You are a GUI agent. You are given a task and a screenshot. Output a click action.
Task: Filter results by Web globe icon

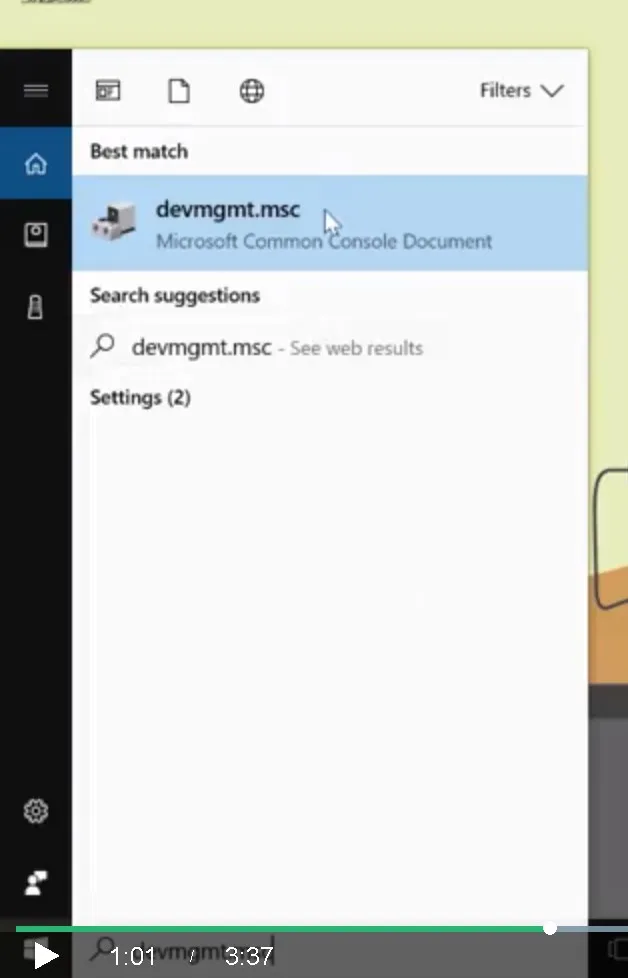(252, 91)
